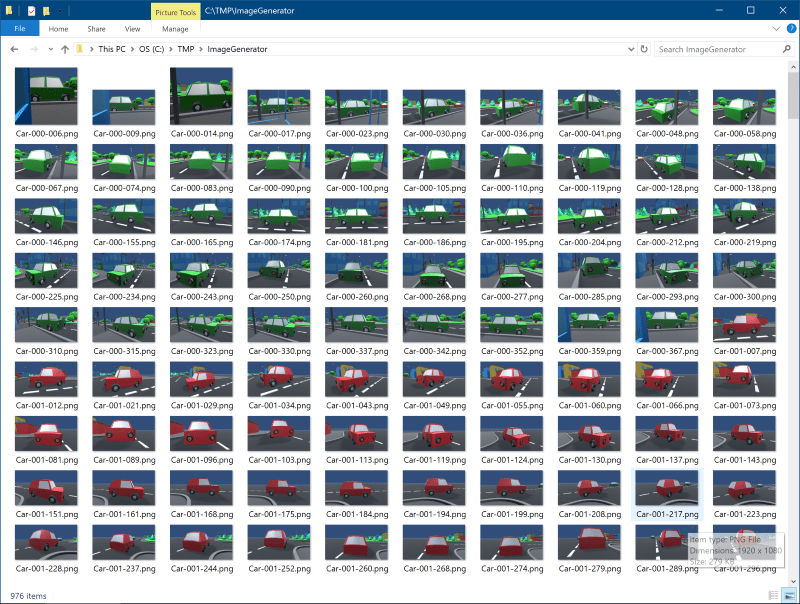Click the New Folder quick access icon
The height and width of the screenshot is (604, 800).
click(x=46, y=10)
